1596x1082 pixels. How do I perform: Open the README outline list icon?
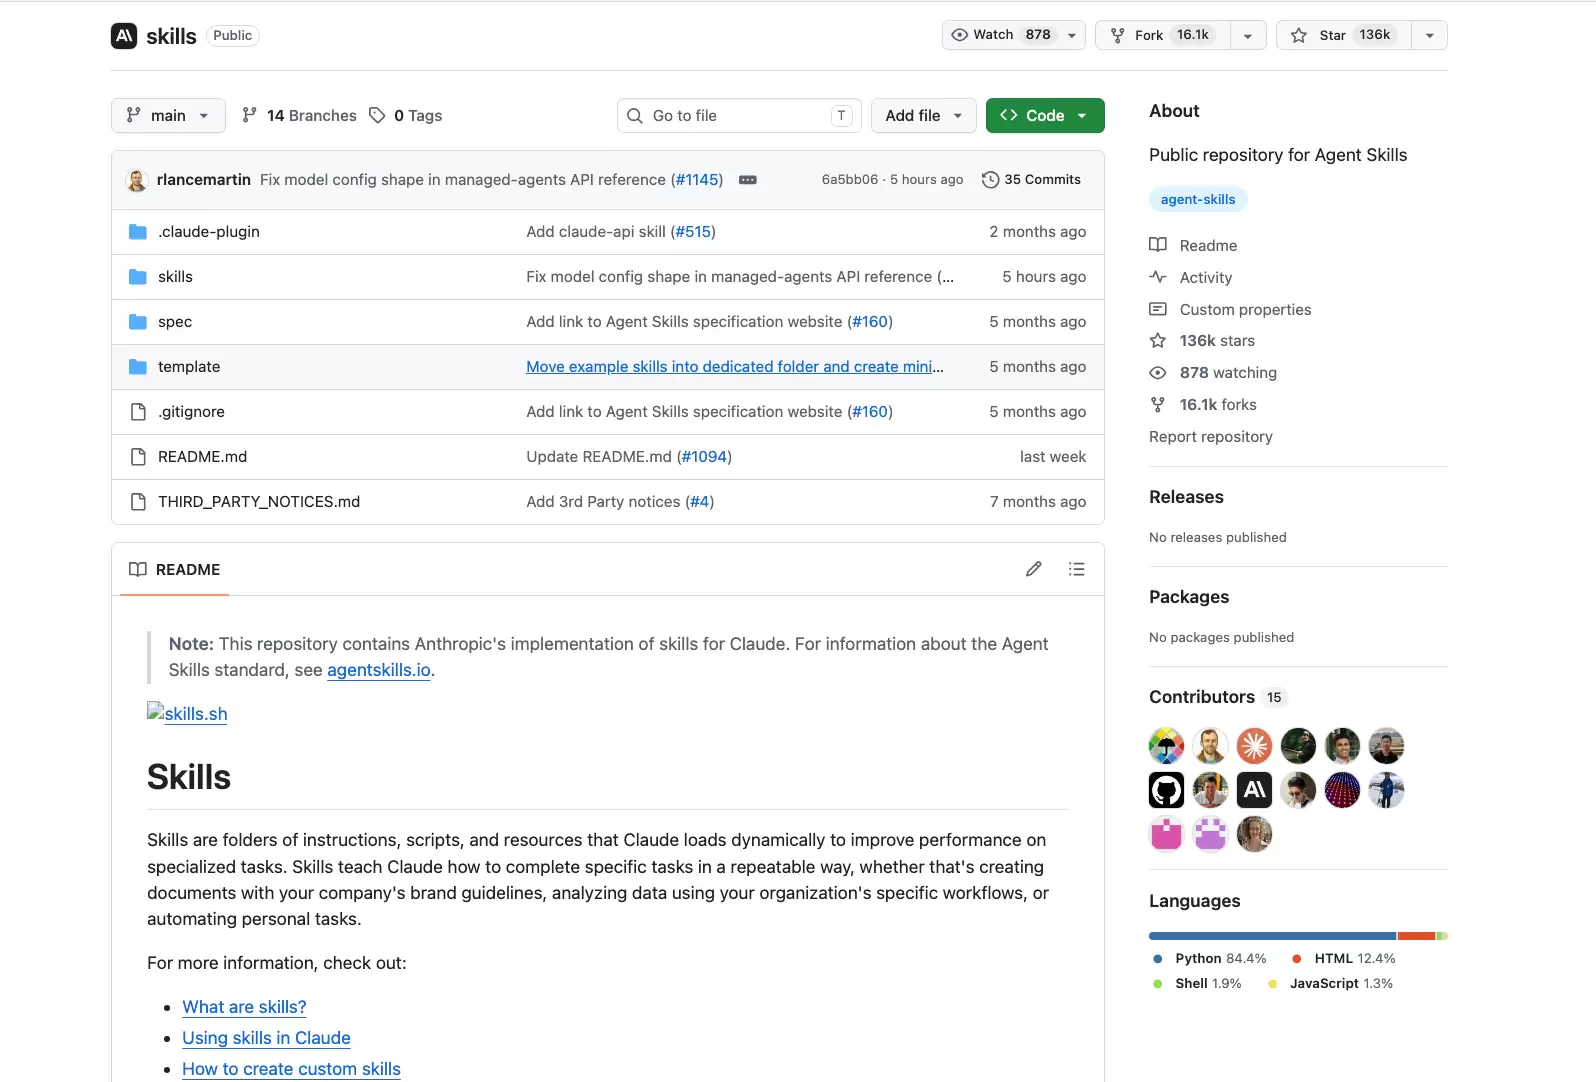click(1076, 569)
